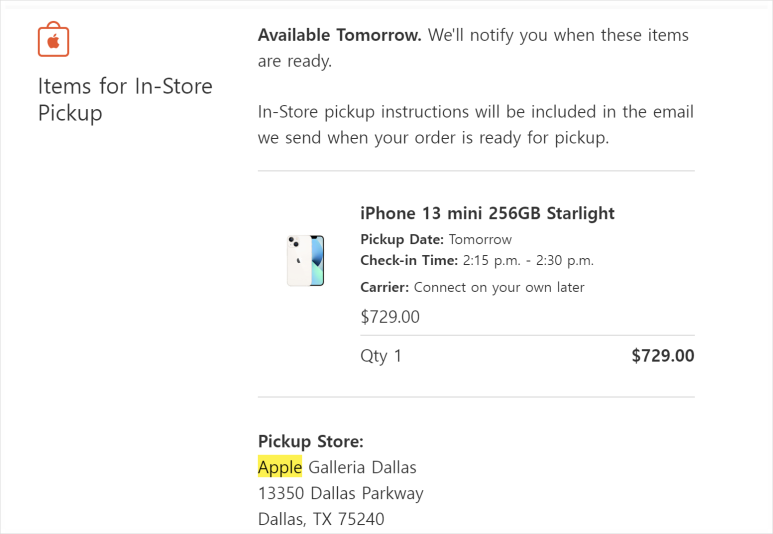This screenshot has width=773, height=534.
Task: Click the Items for In-Store Pickup heading
Action: point(125,99)
